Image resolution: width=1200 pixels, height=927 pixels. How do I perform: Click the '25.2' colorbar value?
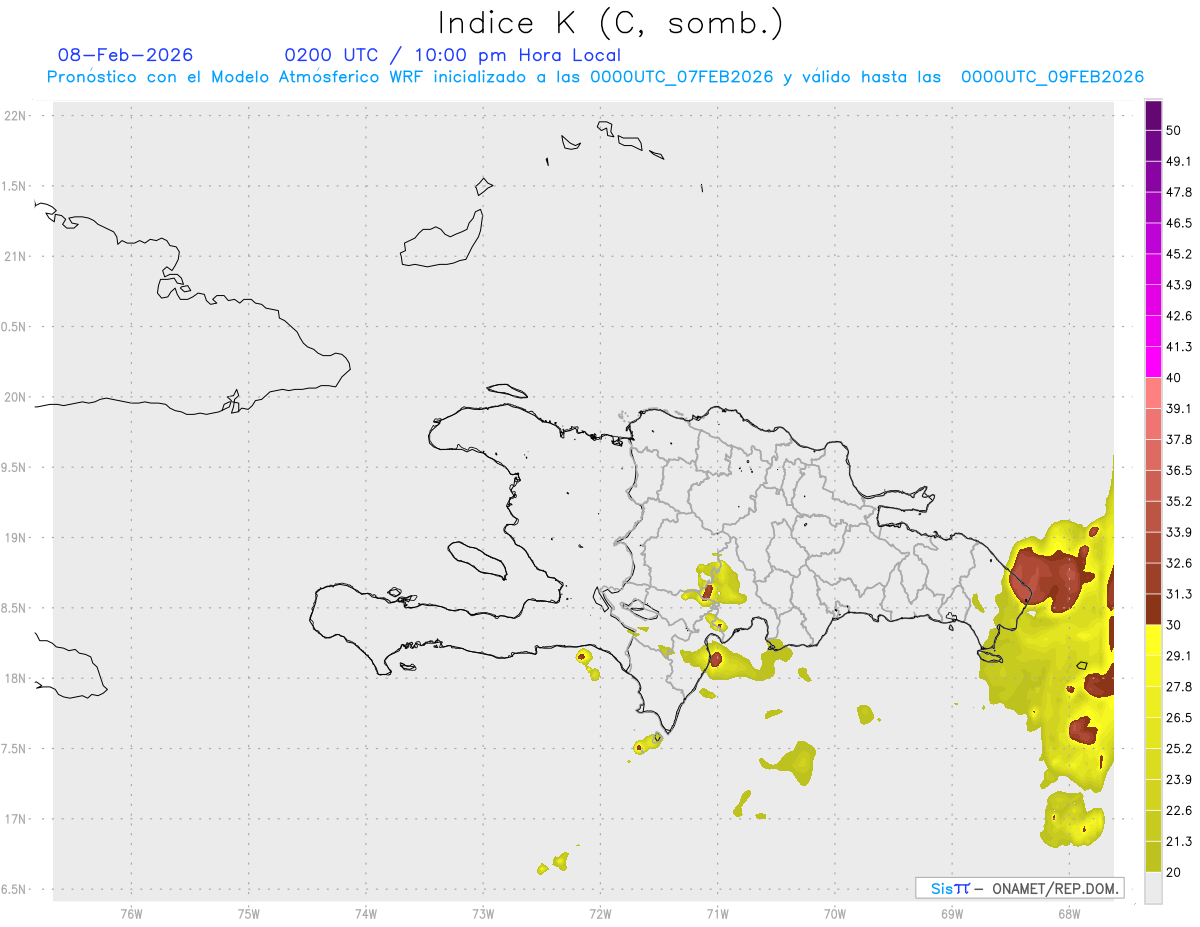[x=1179, y=749]
